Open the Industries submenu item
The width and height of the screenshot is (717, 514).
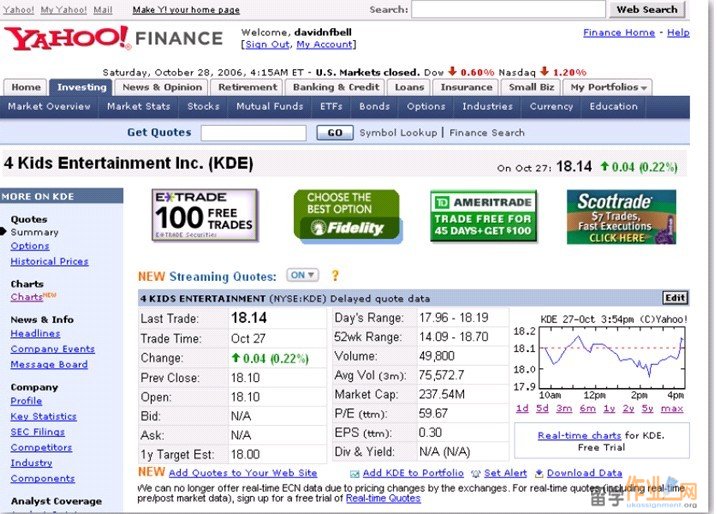pos(487,107)
